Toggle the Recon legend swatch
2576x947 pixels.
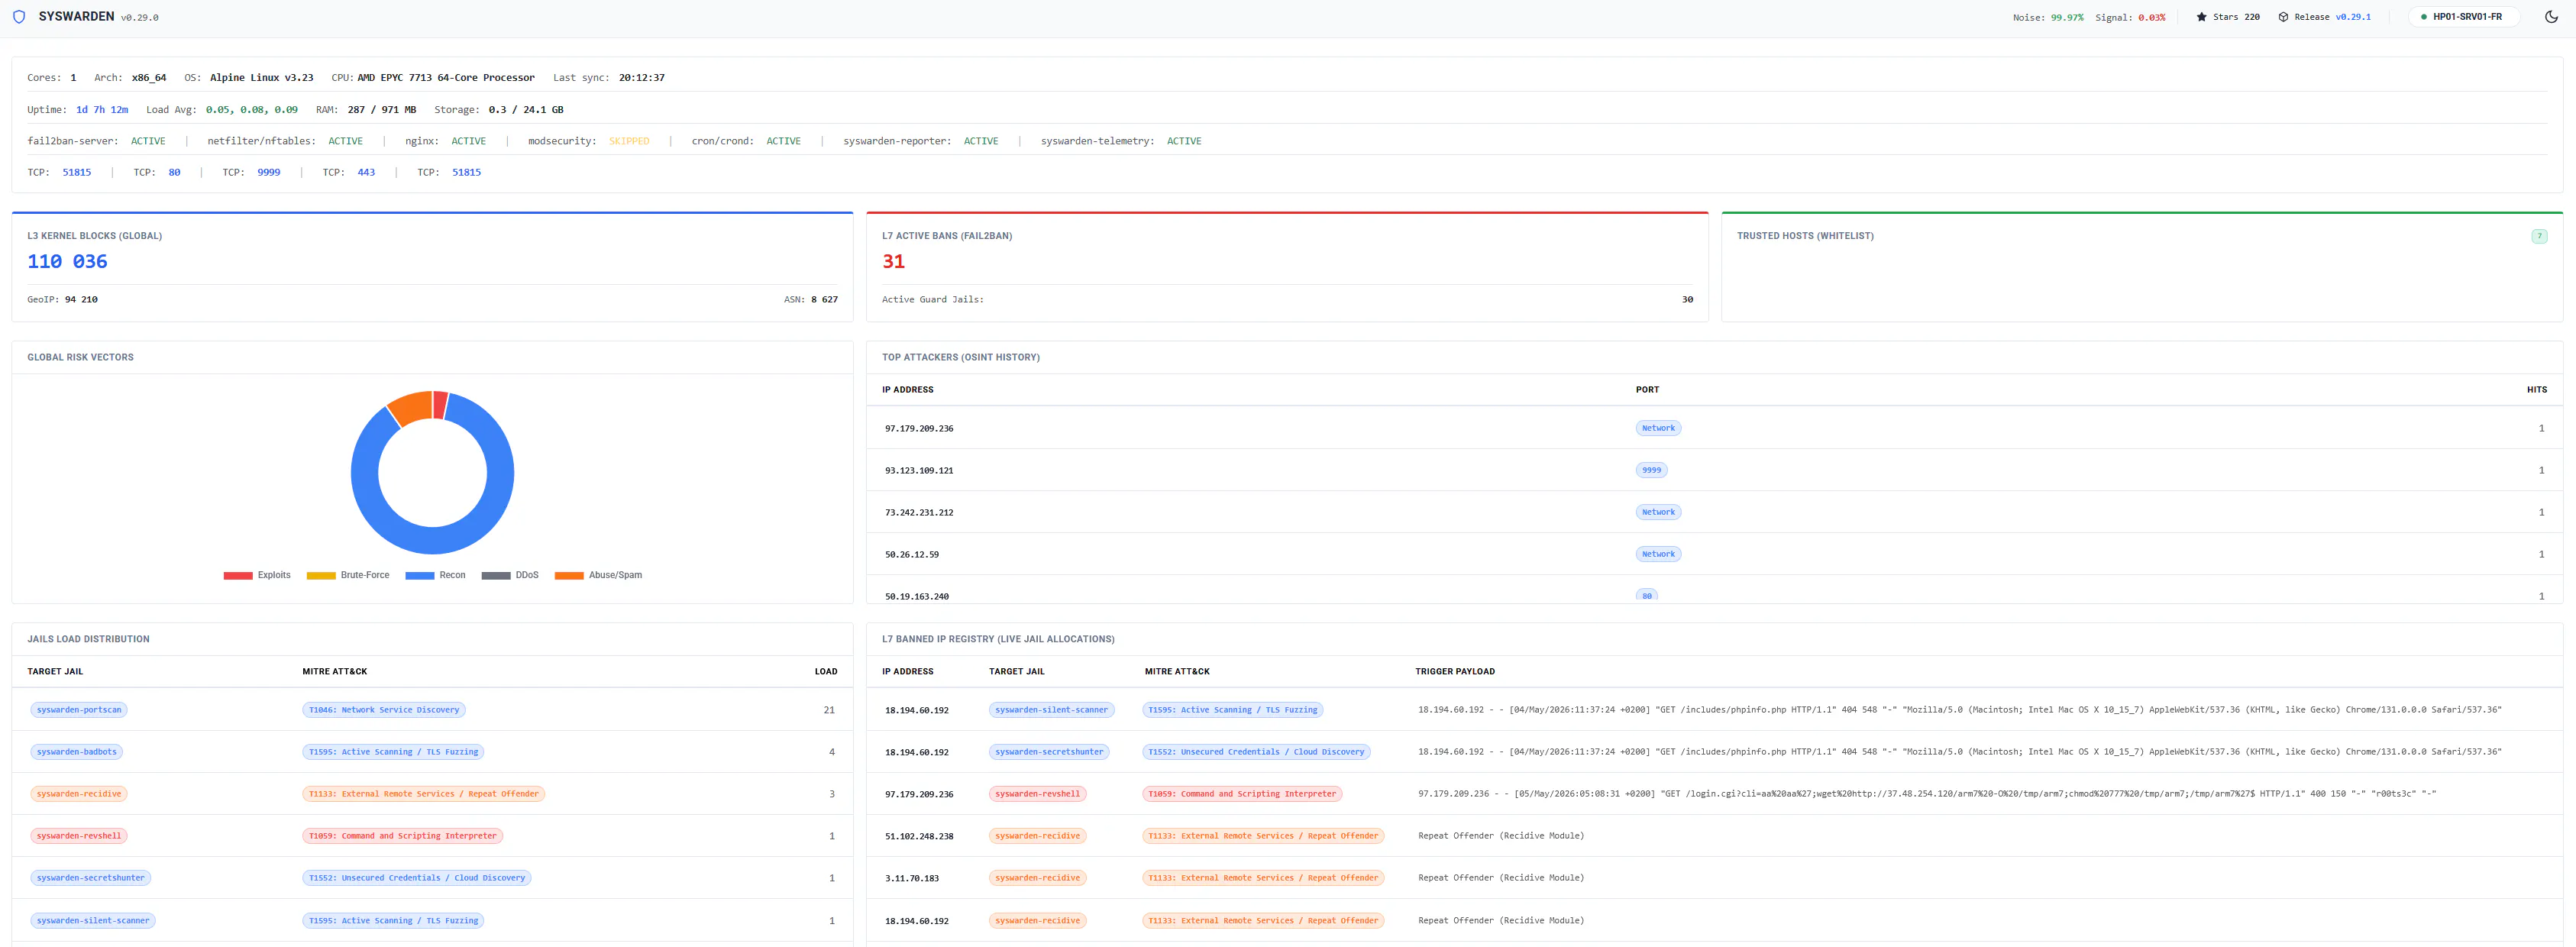(x=420, y=576)
